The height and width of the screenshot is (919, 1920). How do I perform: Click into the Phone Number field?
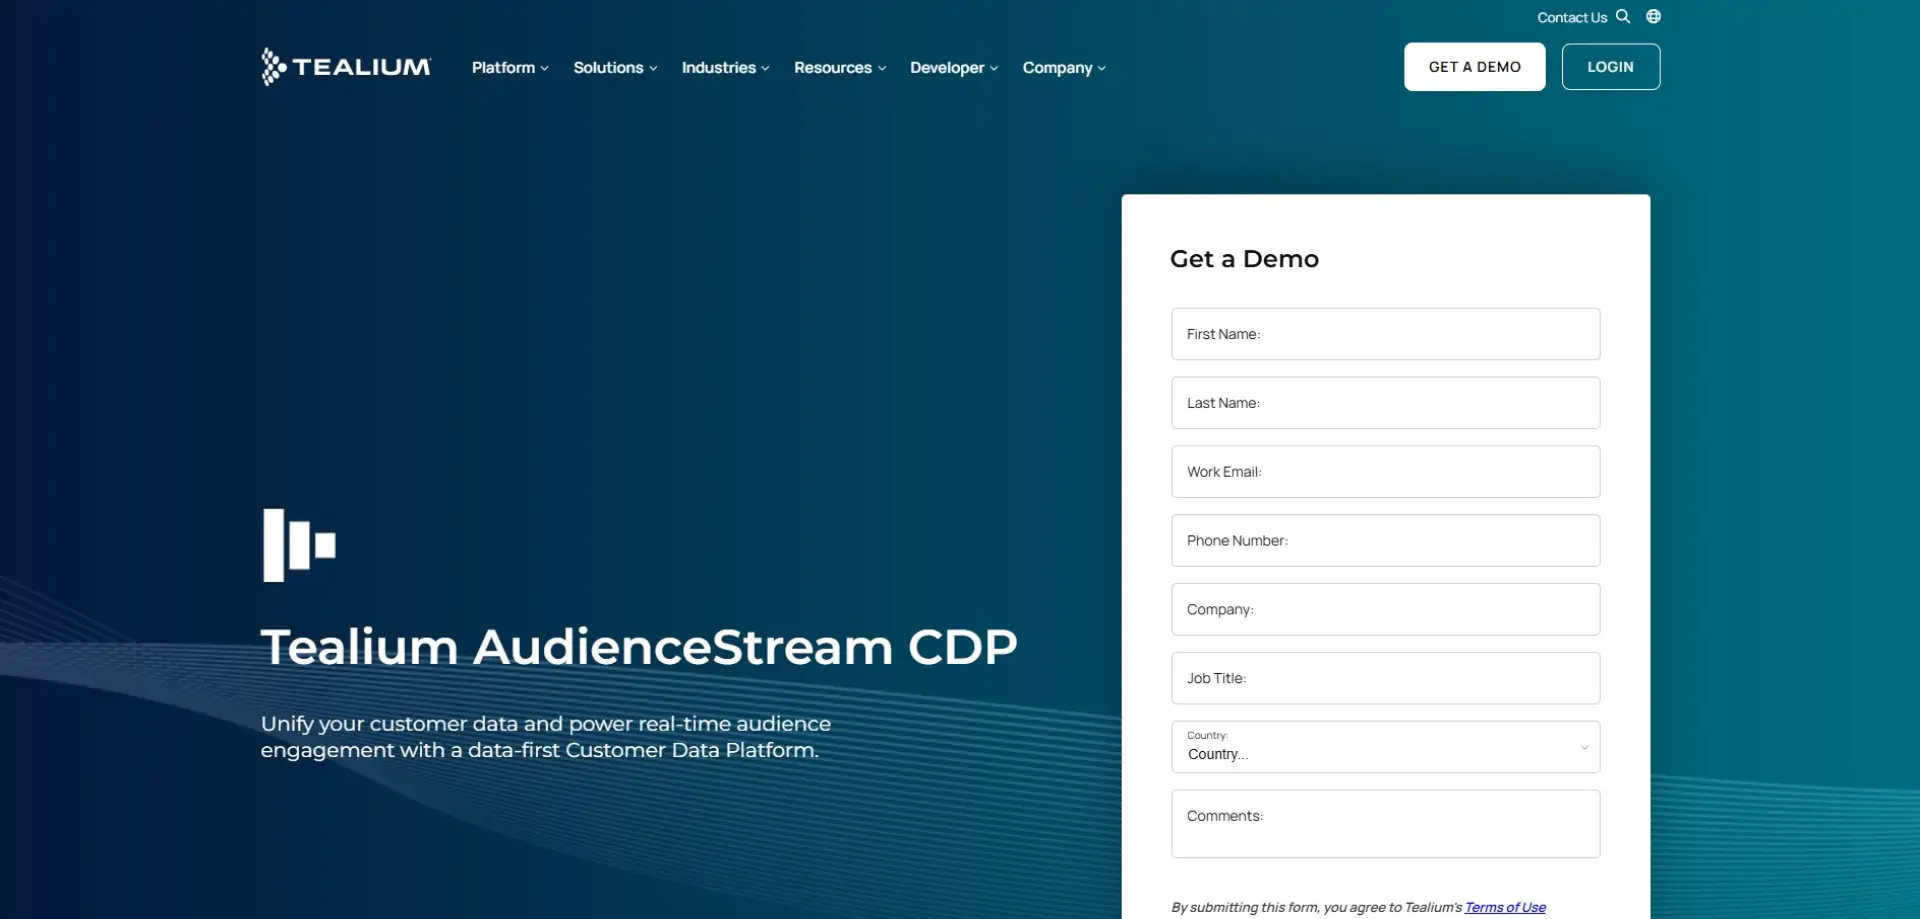click(x=1385, y=541)
